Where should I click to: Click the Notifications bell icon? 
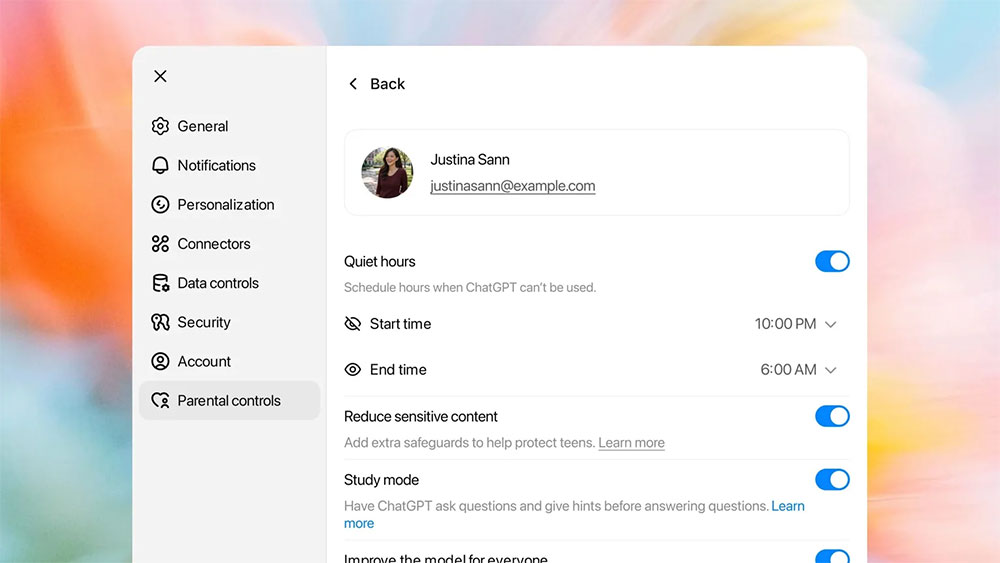[160, 165]
